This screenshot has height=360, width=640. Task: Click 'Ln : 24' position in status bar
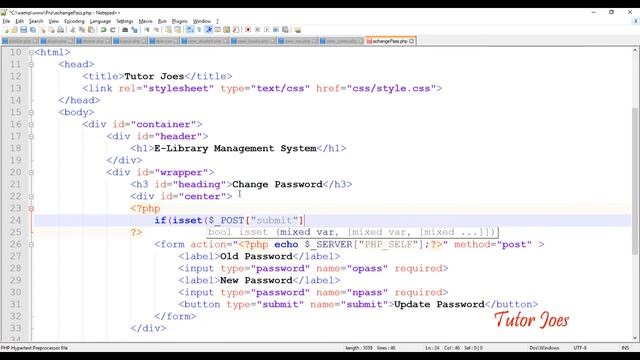(x=432, y=348)
